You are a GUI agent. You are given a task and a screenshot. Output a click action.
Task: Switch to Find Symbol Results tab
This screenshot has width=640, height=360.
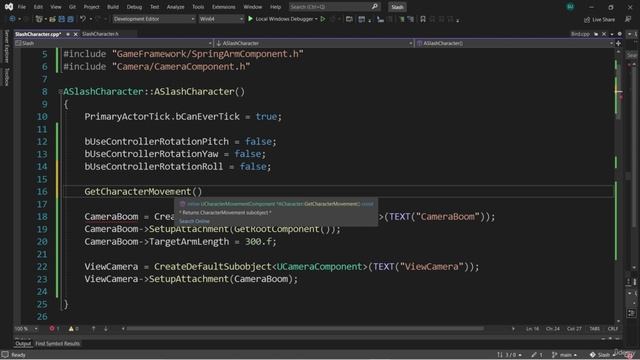pos(58,344)
